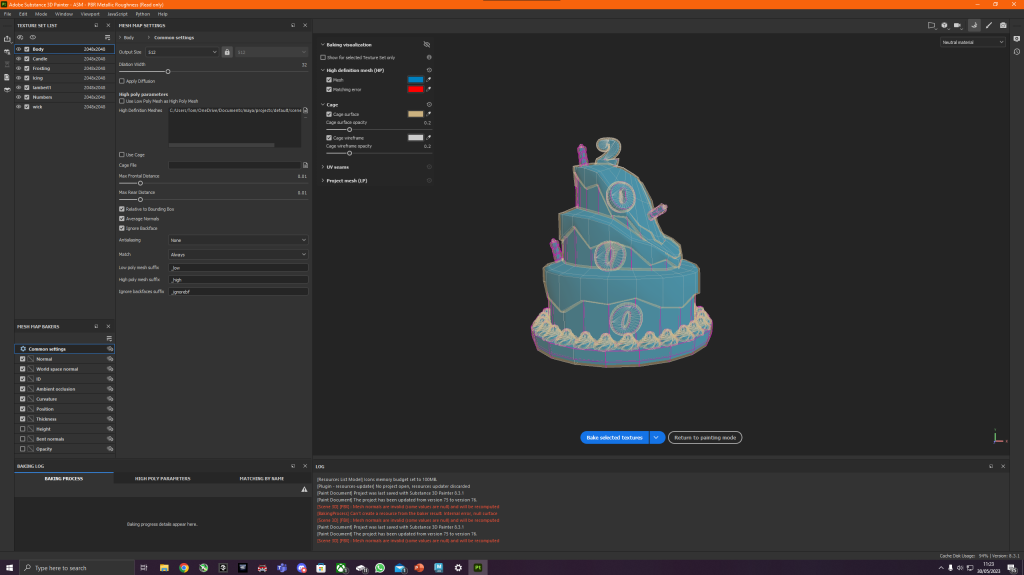The height and width of the screenshot is (575, 1024).
Task: Click the camera icon in viewport toolbar
Action: (x=1003, y=25)
